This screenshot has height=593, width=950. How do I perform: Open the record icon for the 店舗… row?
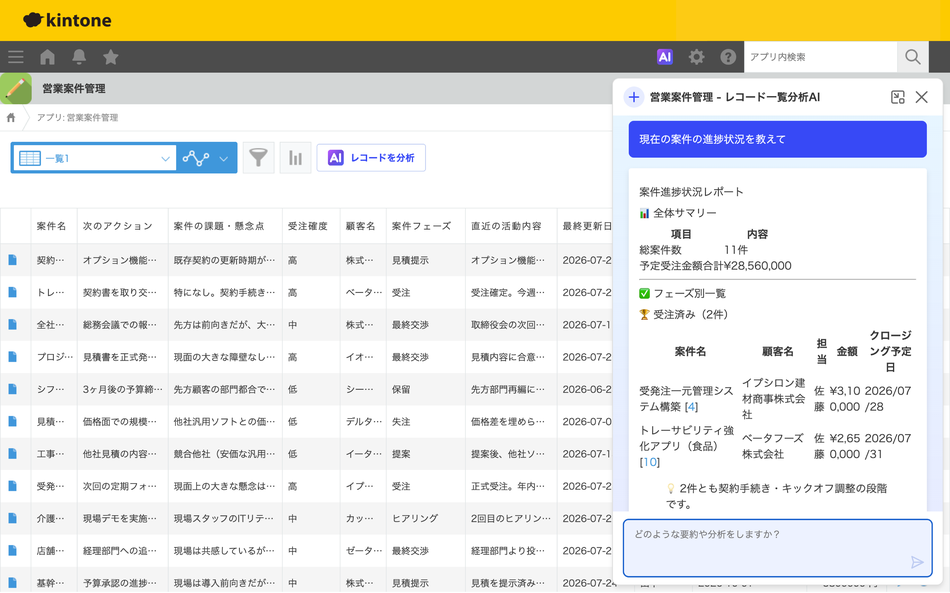click(12, 551)
